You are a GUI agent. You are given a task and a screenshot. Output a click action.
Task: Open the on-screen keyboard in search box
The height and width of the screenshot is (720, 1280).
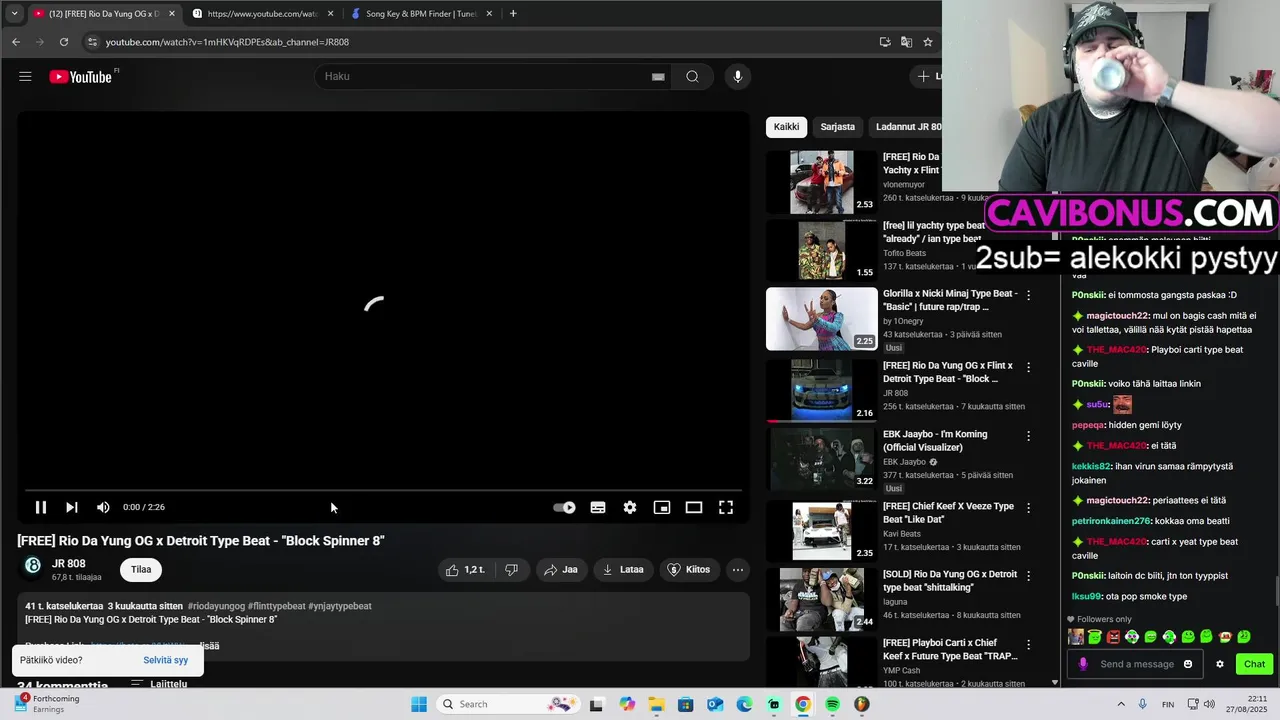(x=658, y=76)
